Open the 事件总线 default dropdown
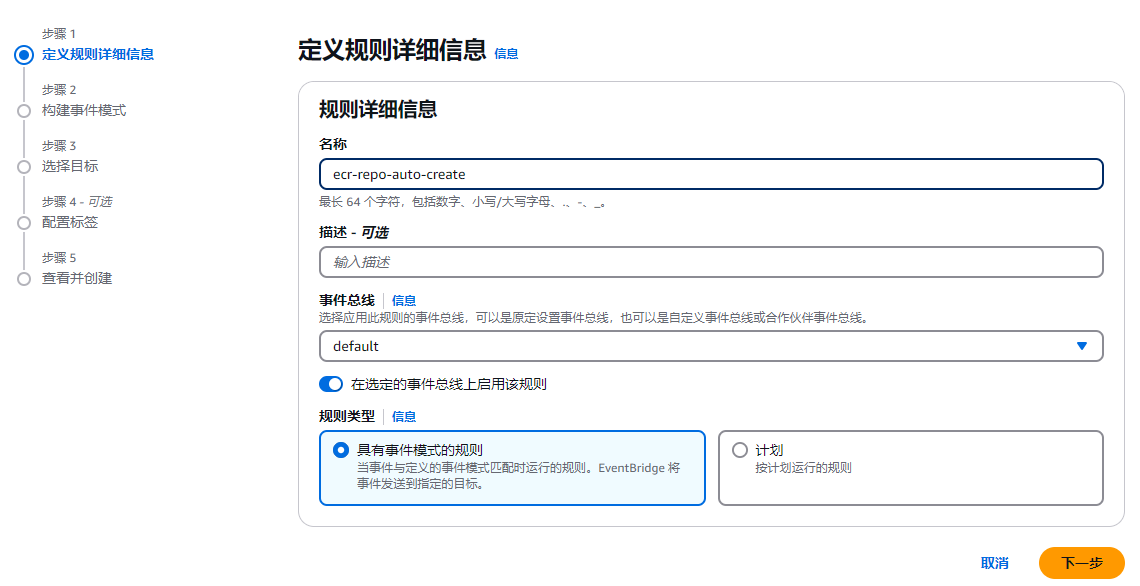Screen dimensions: 1140x586 point(711,346)
